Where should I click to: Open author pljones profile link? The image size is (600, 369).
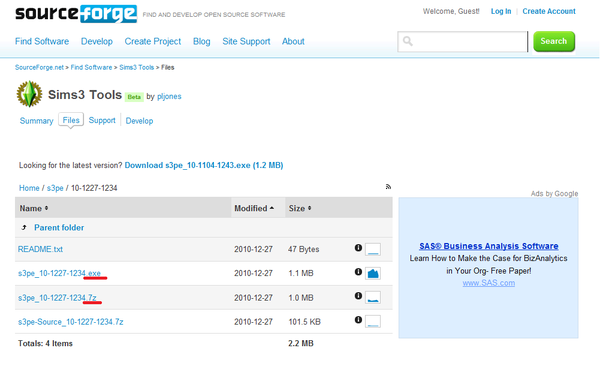point(169,96)
